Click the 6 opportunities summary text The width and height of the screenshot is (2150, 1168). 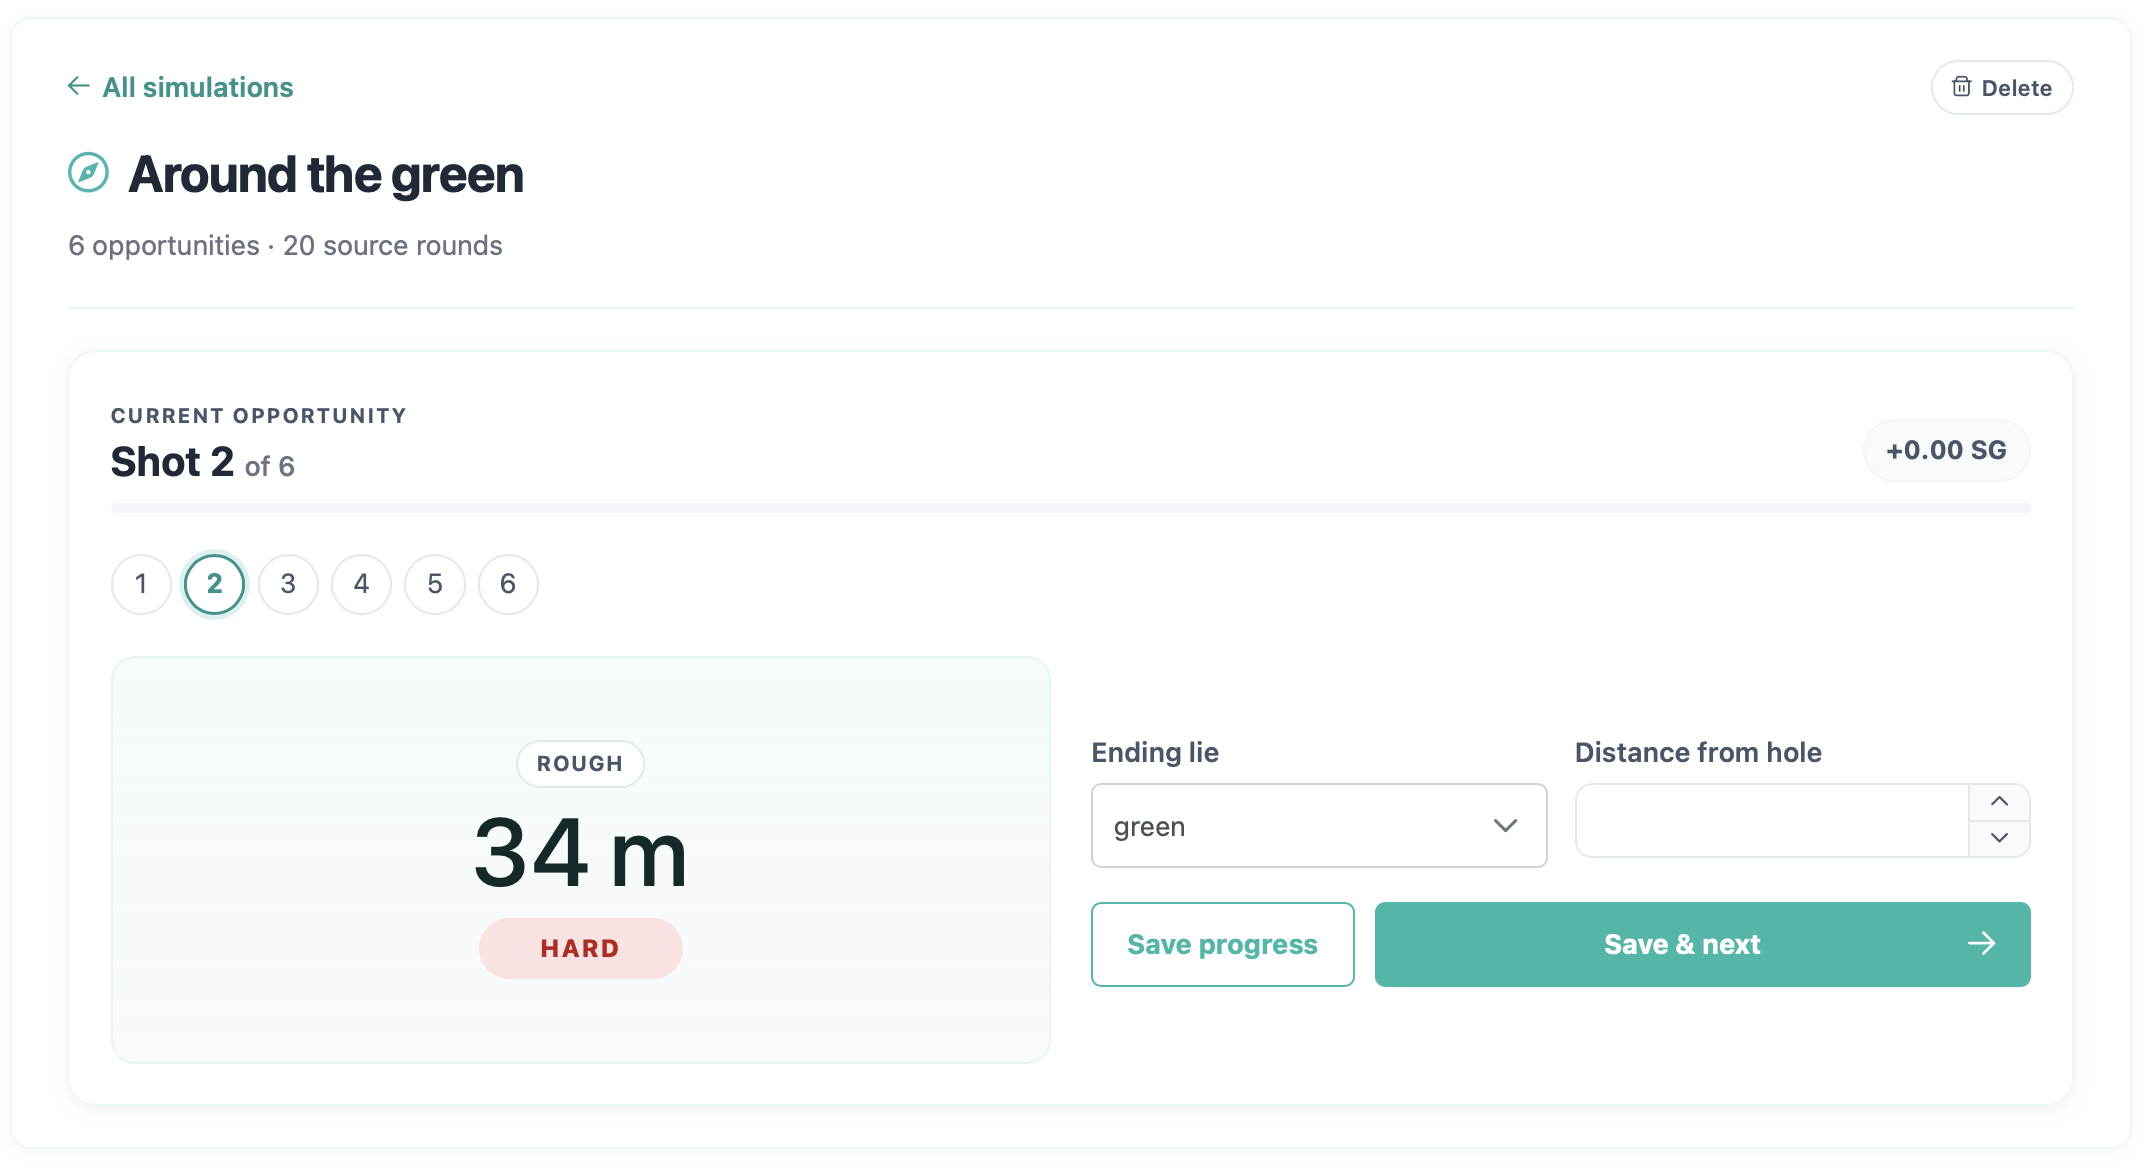click(285, 246)
